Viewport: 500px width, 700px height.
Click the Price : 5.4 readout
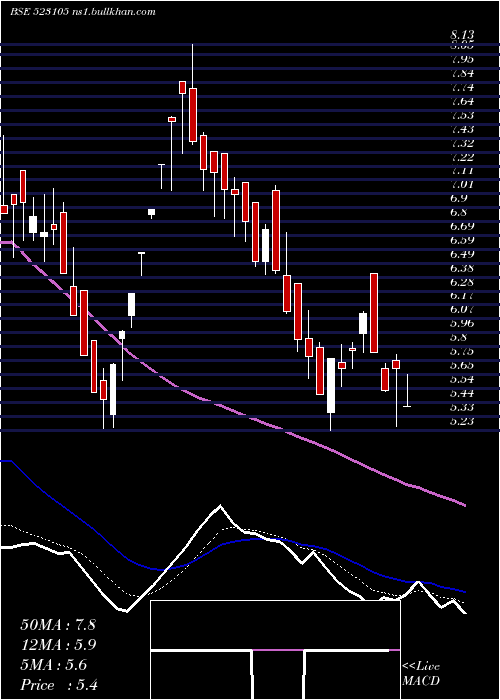(x=59, y=685)
